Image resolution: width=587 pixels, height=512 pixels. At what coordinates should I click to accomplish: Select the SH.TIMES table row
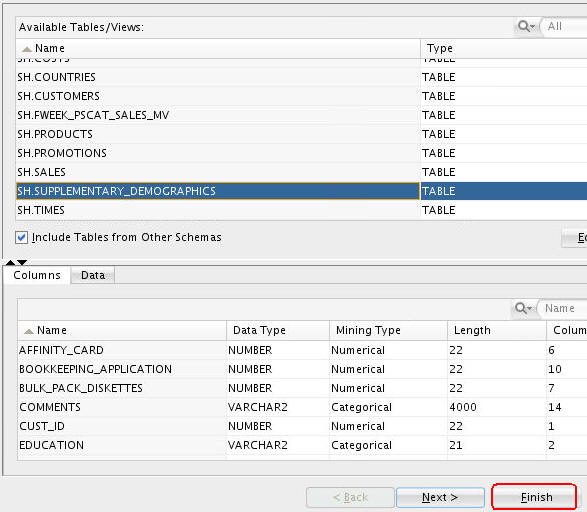point(301,210)
